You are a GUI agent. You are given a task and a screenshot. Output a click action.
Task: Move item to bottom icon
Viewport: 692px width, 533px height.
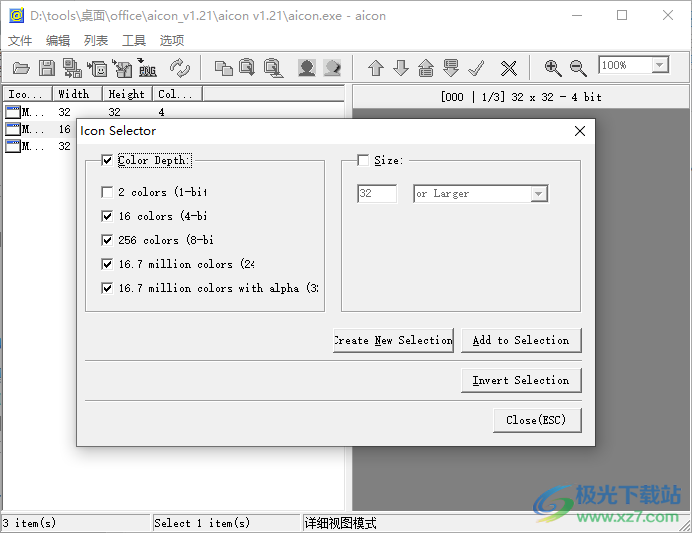[451, 68]
